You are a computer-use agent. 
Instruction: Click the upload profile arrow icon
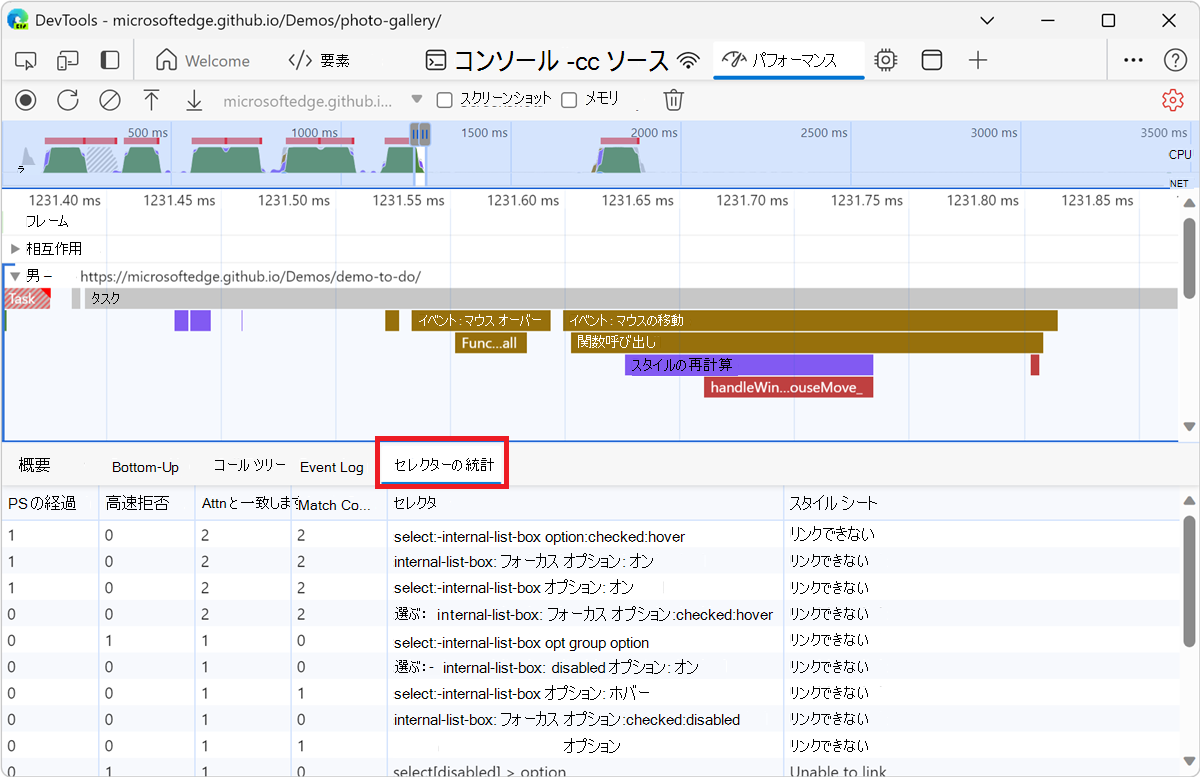[x=151, y=100]
